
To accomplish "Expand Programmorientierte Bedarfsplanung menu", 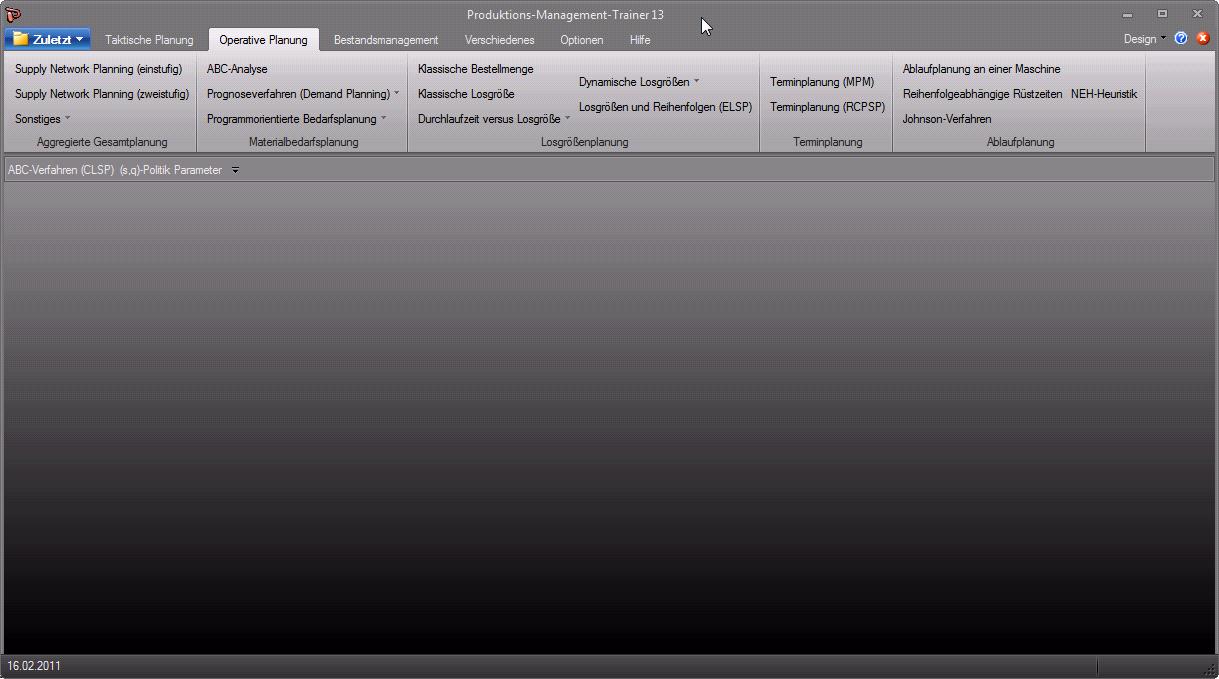I will point(296,119).
